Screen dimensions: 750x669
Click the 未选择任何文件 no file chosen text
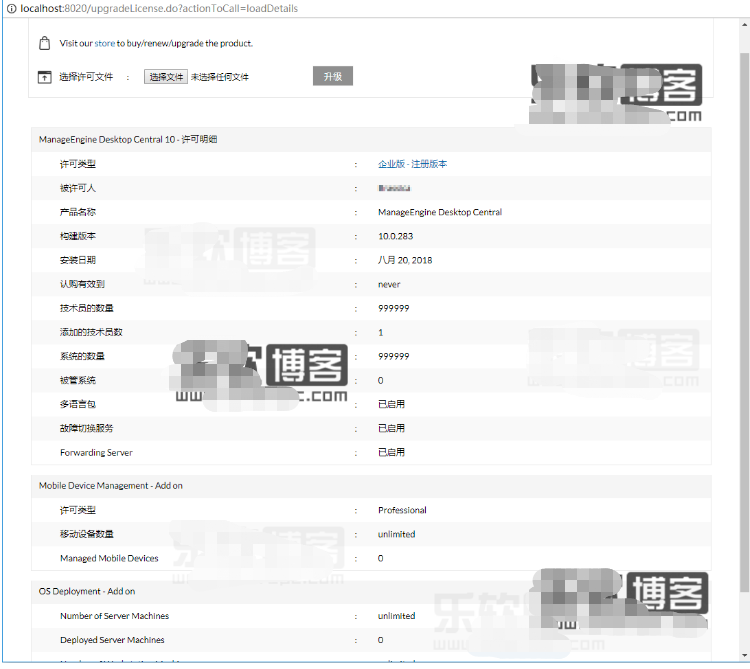tap(220, 77)
